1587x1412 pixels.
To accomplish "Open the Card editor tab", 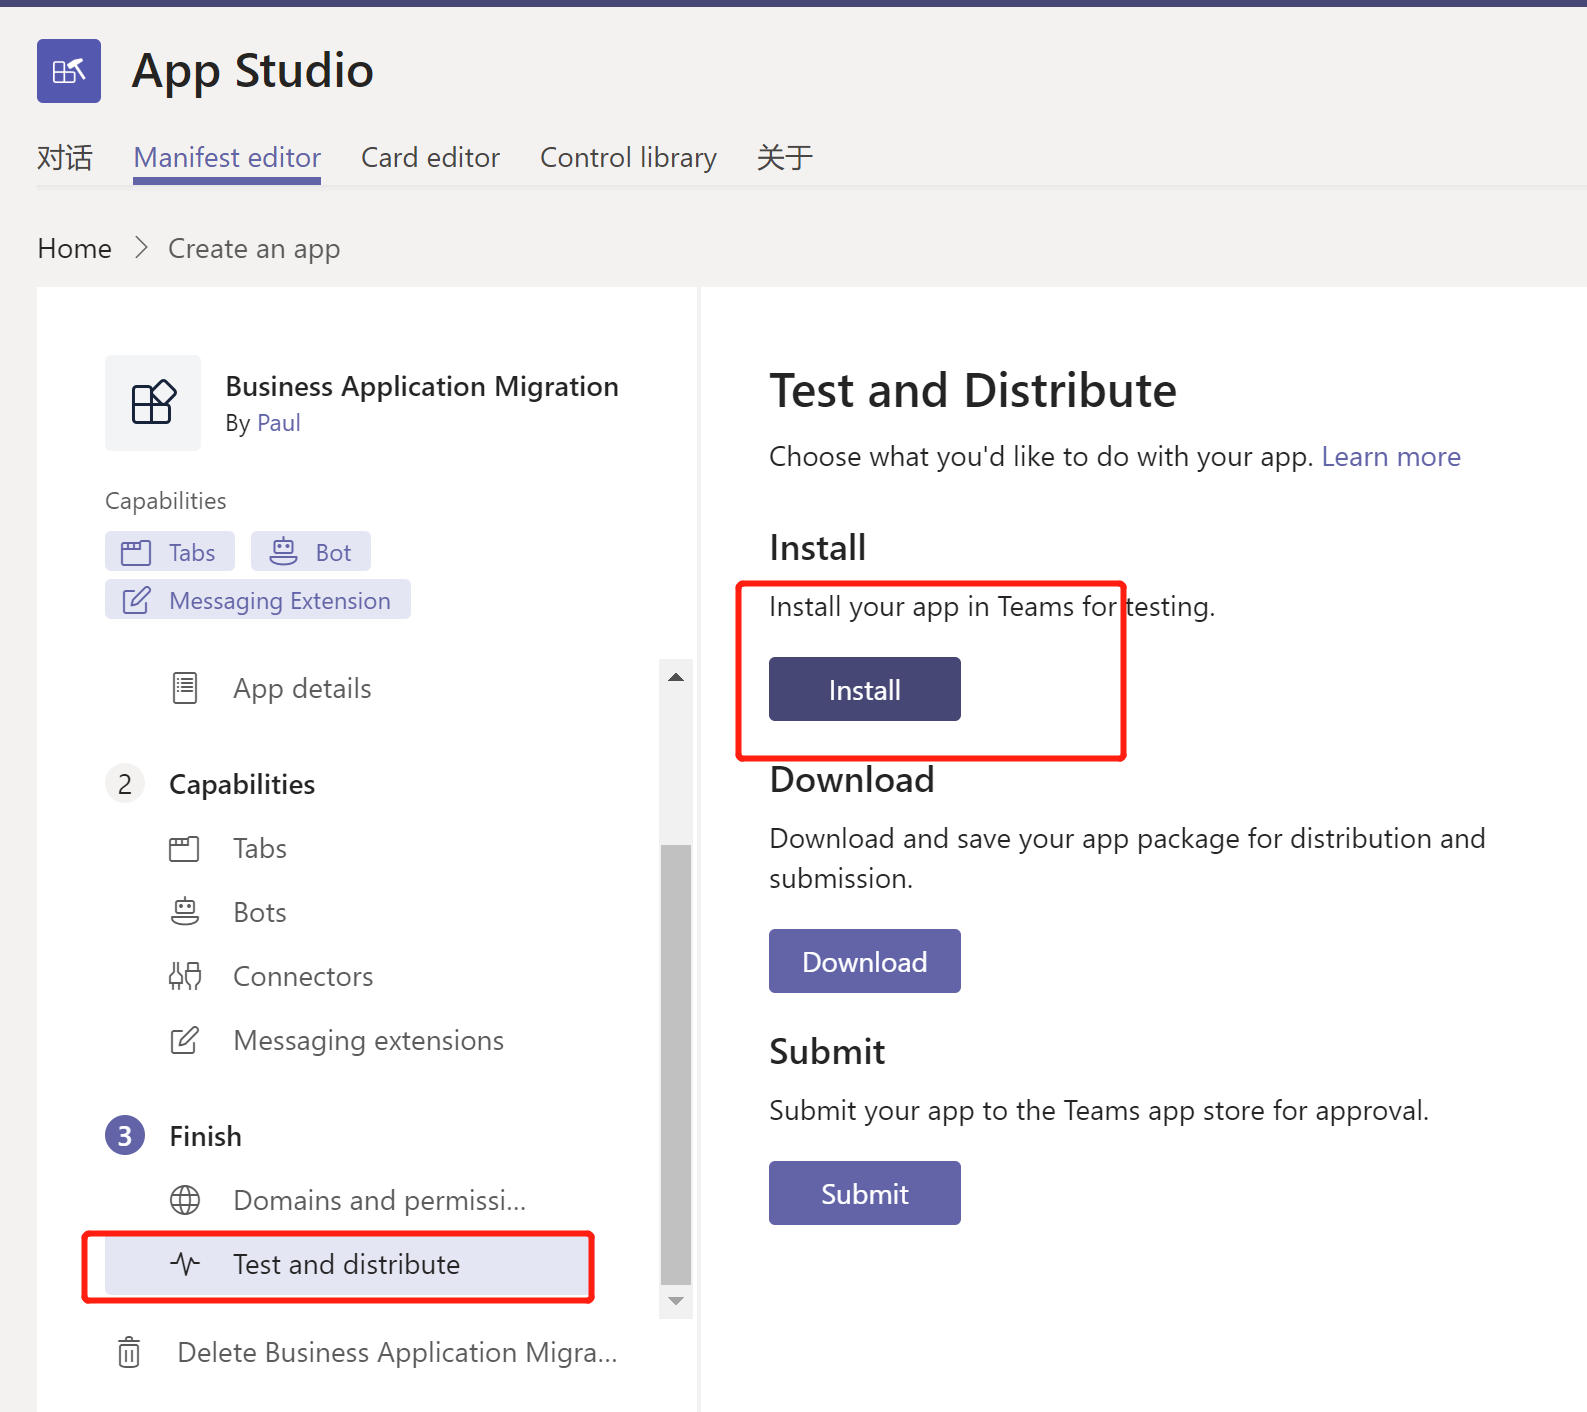I will (x=430, y=157).
